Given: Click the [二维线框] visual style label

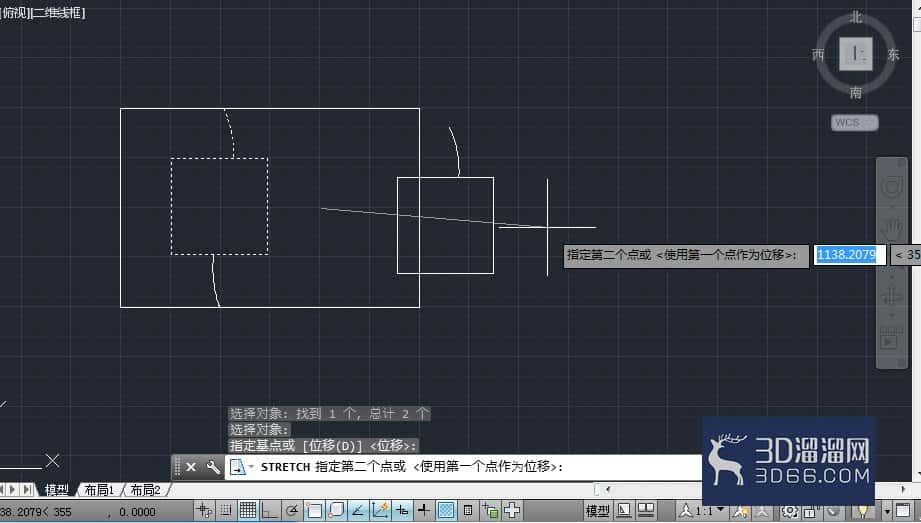Looking at the screenshot, I should (x=58, y=12).
